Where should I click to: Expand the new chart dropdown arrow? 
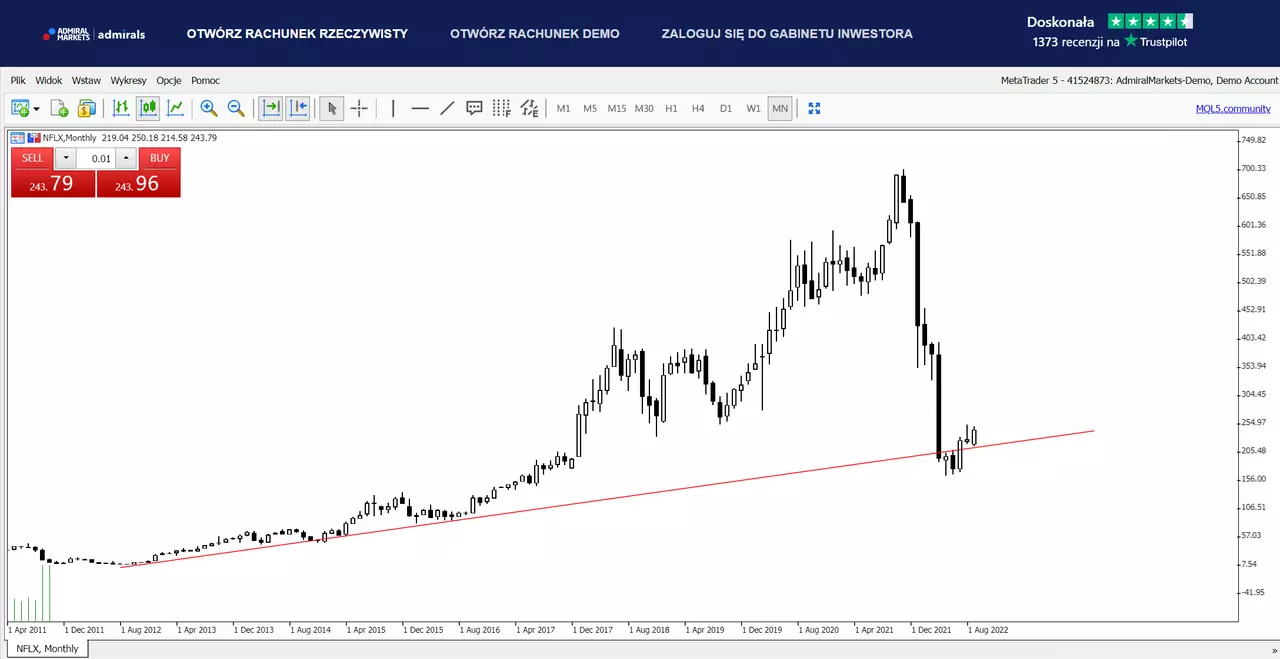pyautogui.click(x=37, y=108)
